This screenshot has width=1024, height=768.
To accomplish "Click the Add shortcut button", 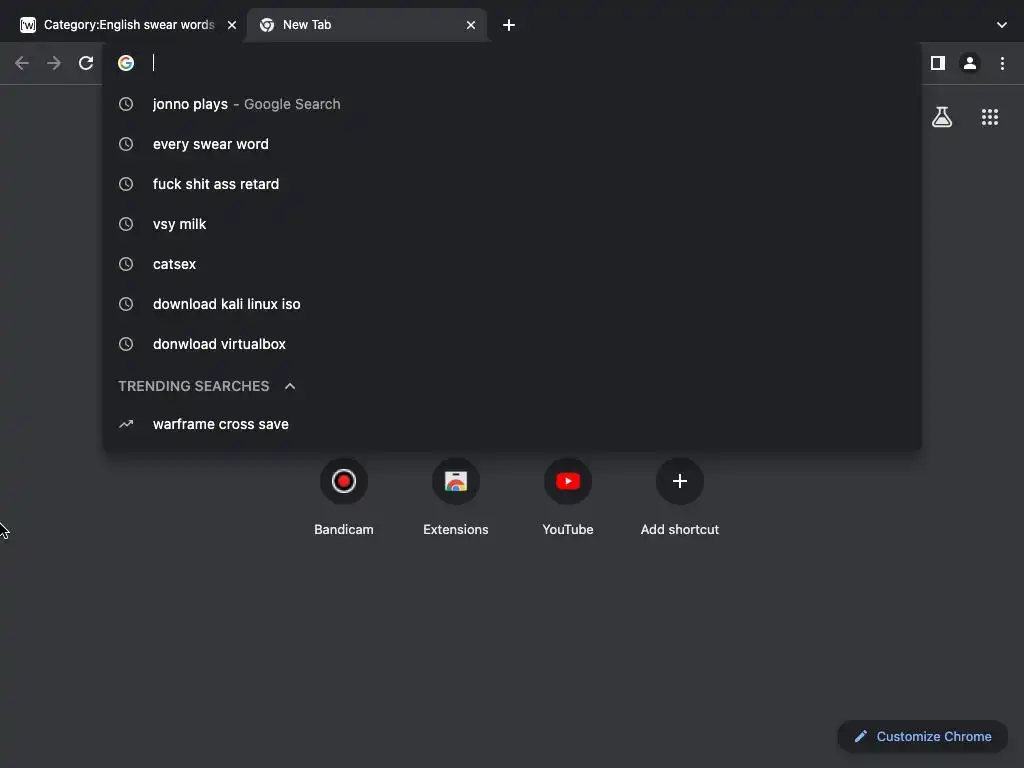I will pyautogui.click(x=680, y=496).
